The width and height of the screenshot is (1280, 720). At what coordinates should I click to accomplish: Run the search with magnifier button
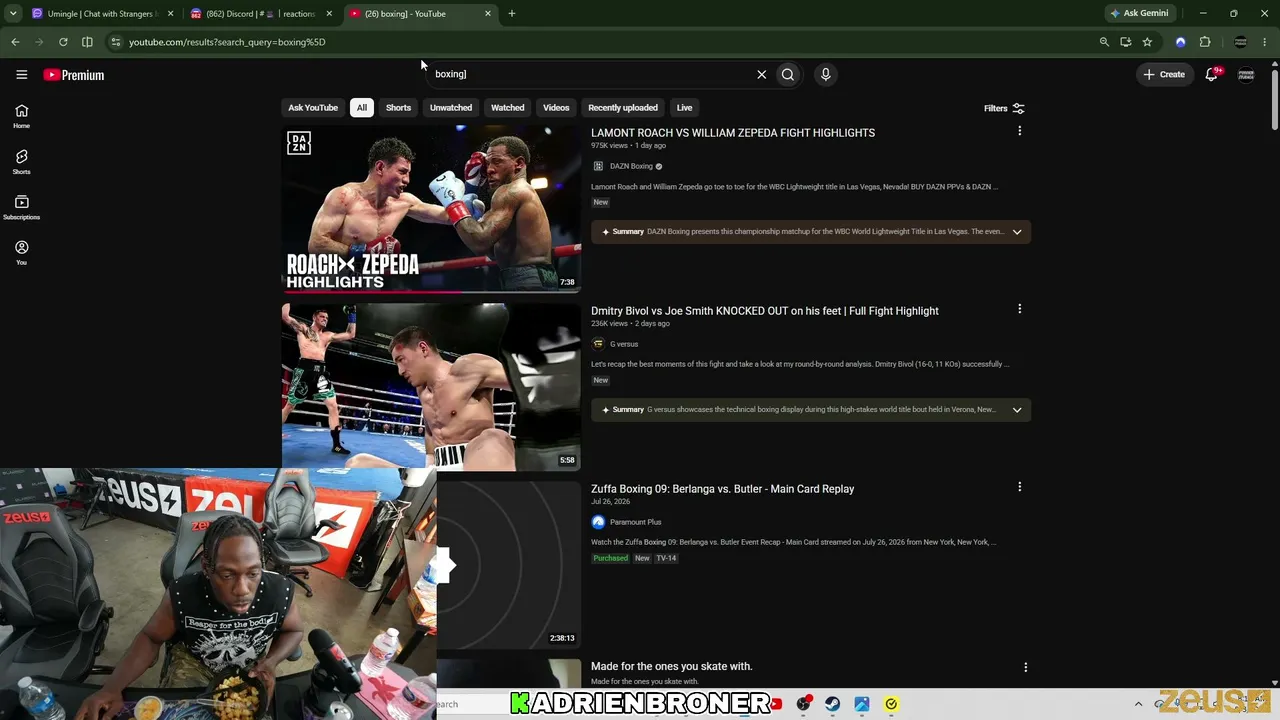pos(788,74)
